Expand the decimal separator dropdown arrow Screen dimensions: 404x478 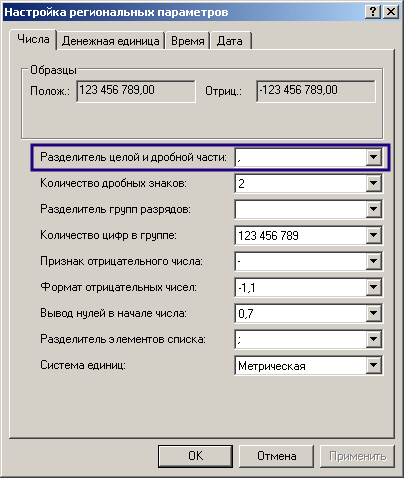click(x=373, y=157)
